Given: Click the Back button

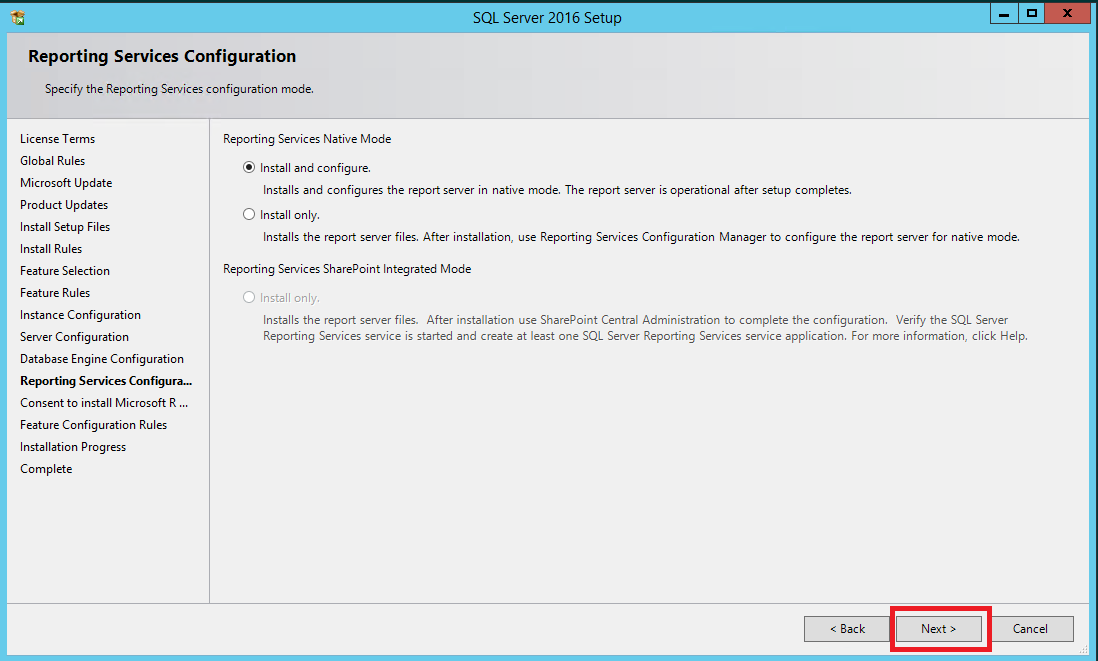Looking at the screenshot, I should tap(847, 629).
